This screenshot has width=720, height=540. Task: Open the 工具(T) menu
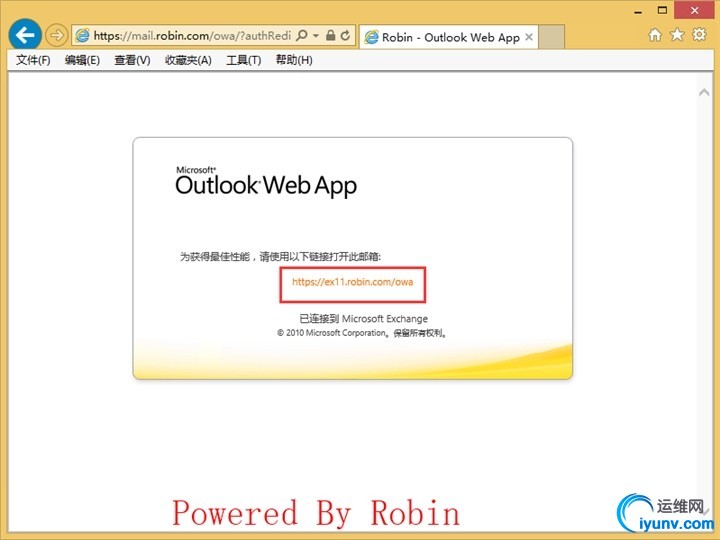(243, 60)
